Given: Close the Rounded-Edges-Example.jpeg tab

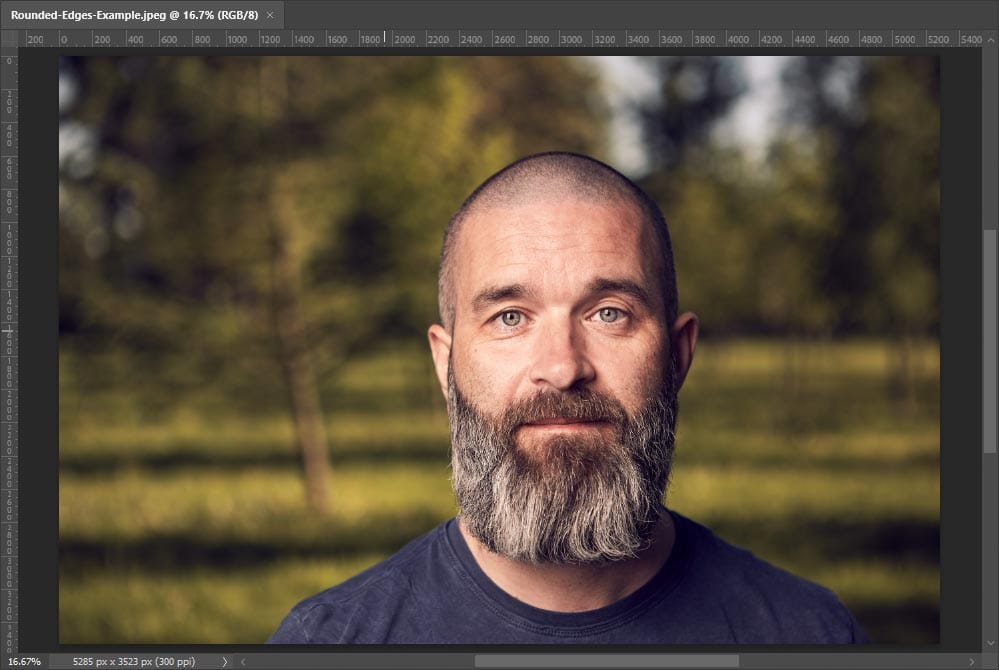Looking at the screenshot, I should tap(270, 15).
